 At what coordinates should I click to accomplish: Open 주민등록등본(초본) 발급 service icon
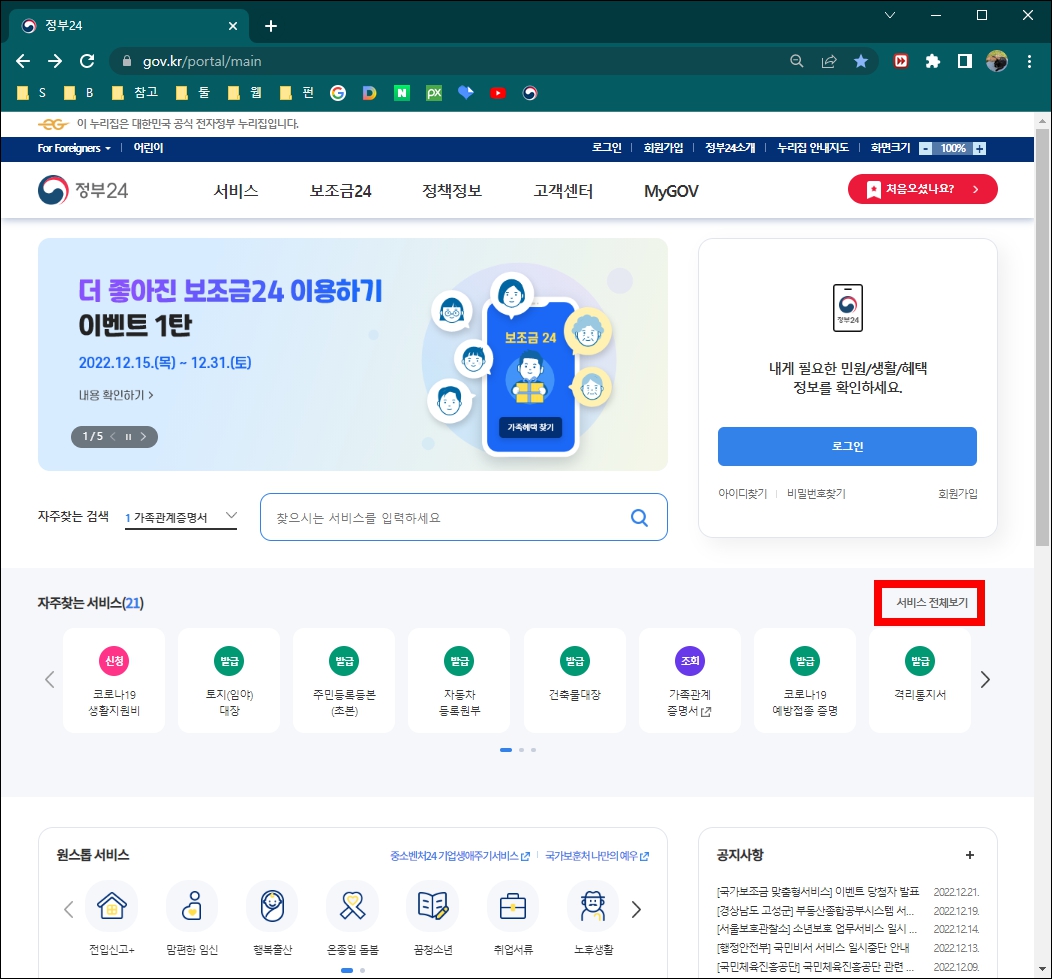(344, 680)
